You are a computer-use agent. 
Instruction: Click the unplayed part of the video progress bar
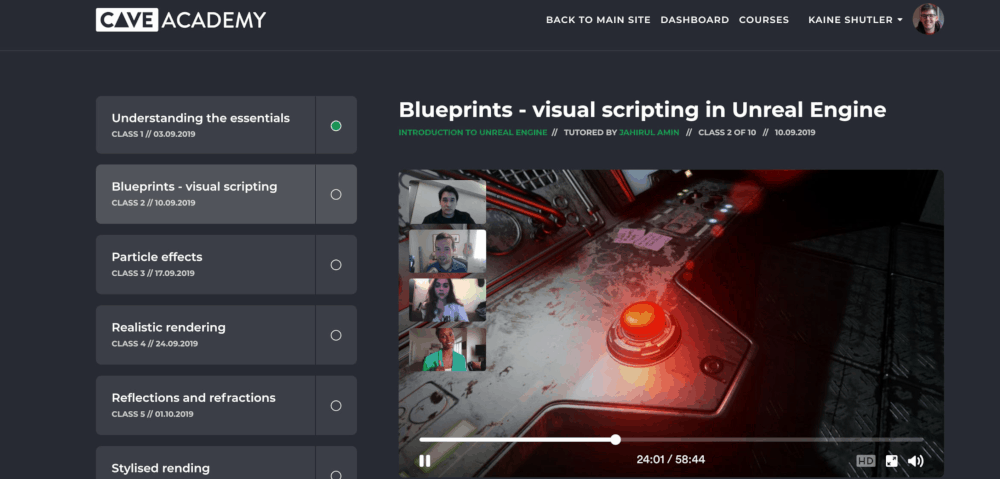tap(772, 439)
